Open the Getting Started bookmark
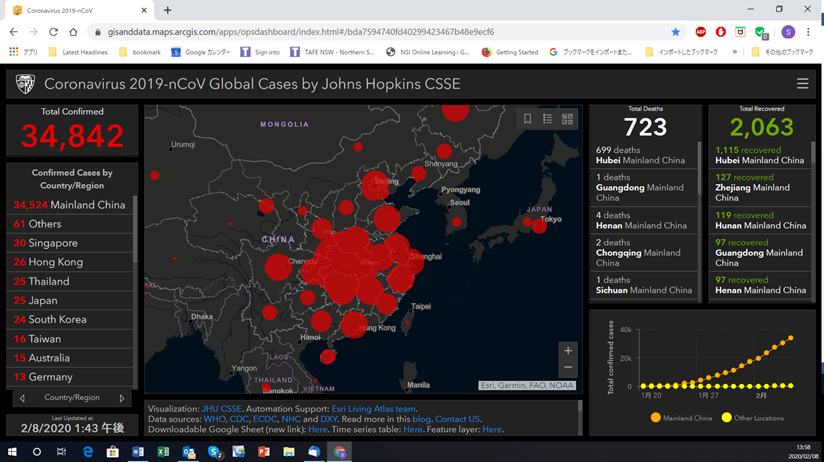Image resolution: width=824 pixels, height=462 pixels. click(510, 52)
